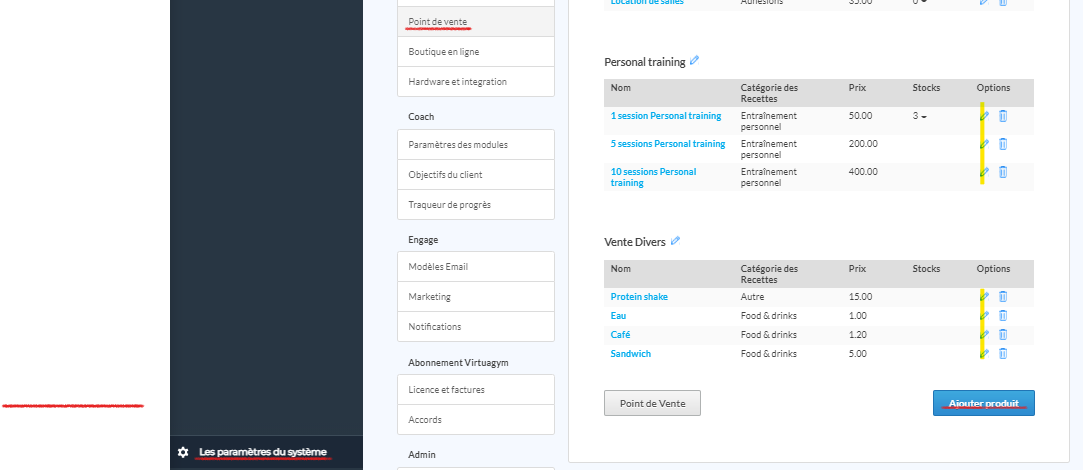
Task: Delete the 5 sessions Personal training product
Action: [x=1003, y=144]
